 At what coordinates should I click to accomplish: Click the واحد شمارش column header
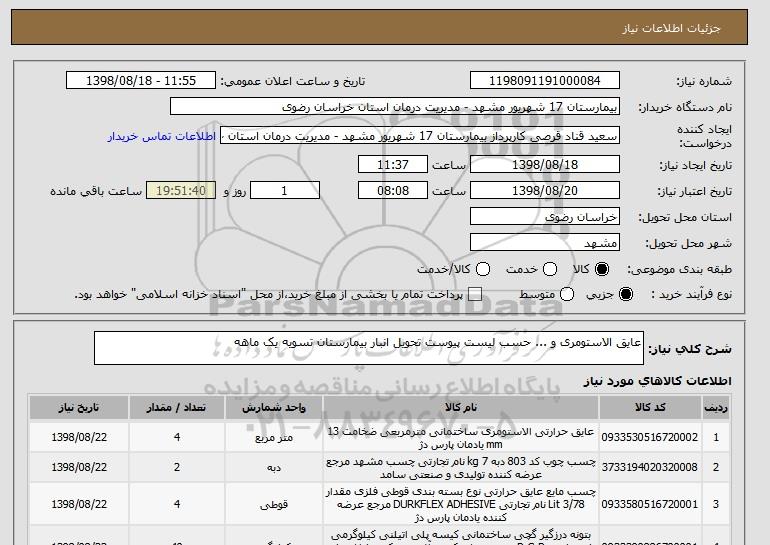[x=274, y=408]
